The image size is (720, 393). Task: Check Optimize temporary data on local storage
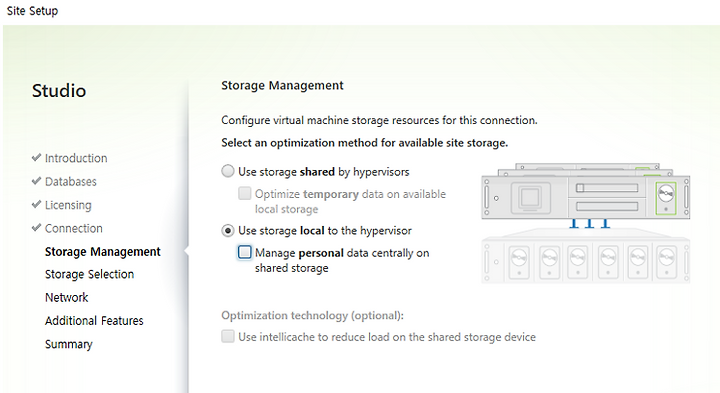pos(245,193)
